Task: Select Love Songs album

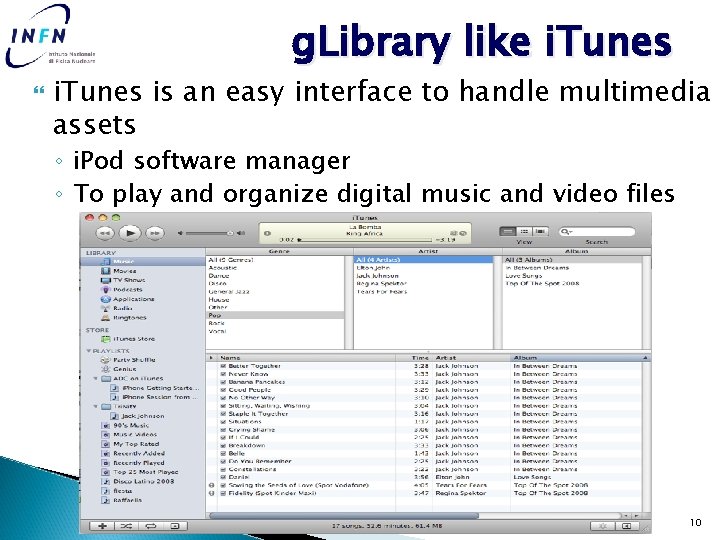Action: point(572,276)
